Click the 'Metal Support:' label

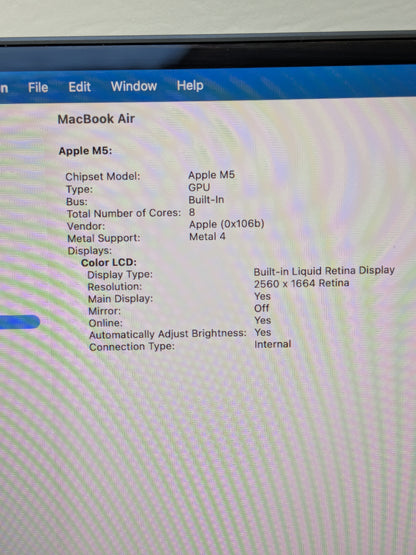[104, 238]
